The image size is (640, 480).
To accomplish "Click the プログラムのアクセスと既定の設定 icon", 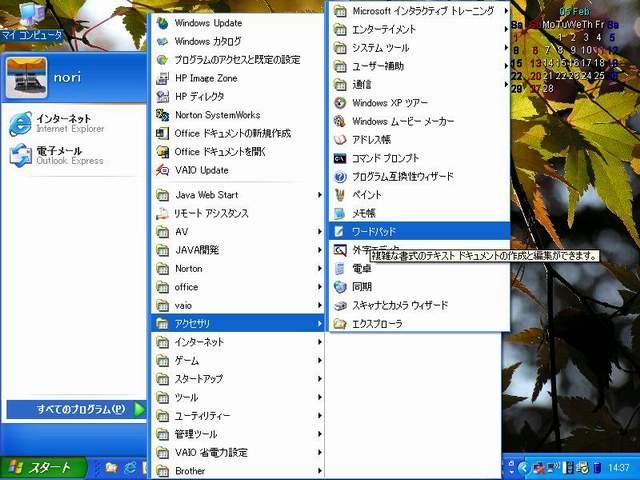I will [x=162, y=60].
